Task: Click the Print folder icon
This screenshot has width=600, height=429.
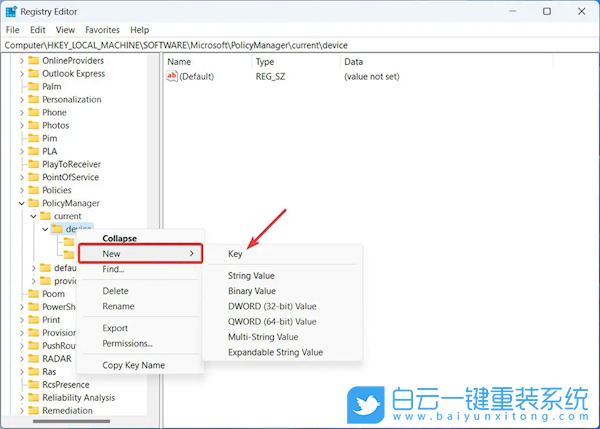Action: pyautogui.click(x=34, y=320)
